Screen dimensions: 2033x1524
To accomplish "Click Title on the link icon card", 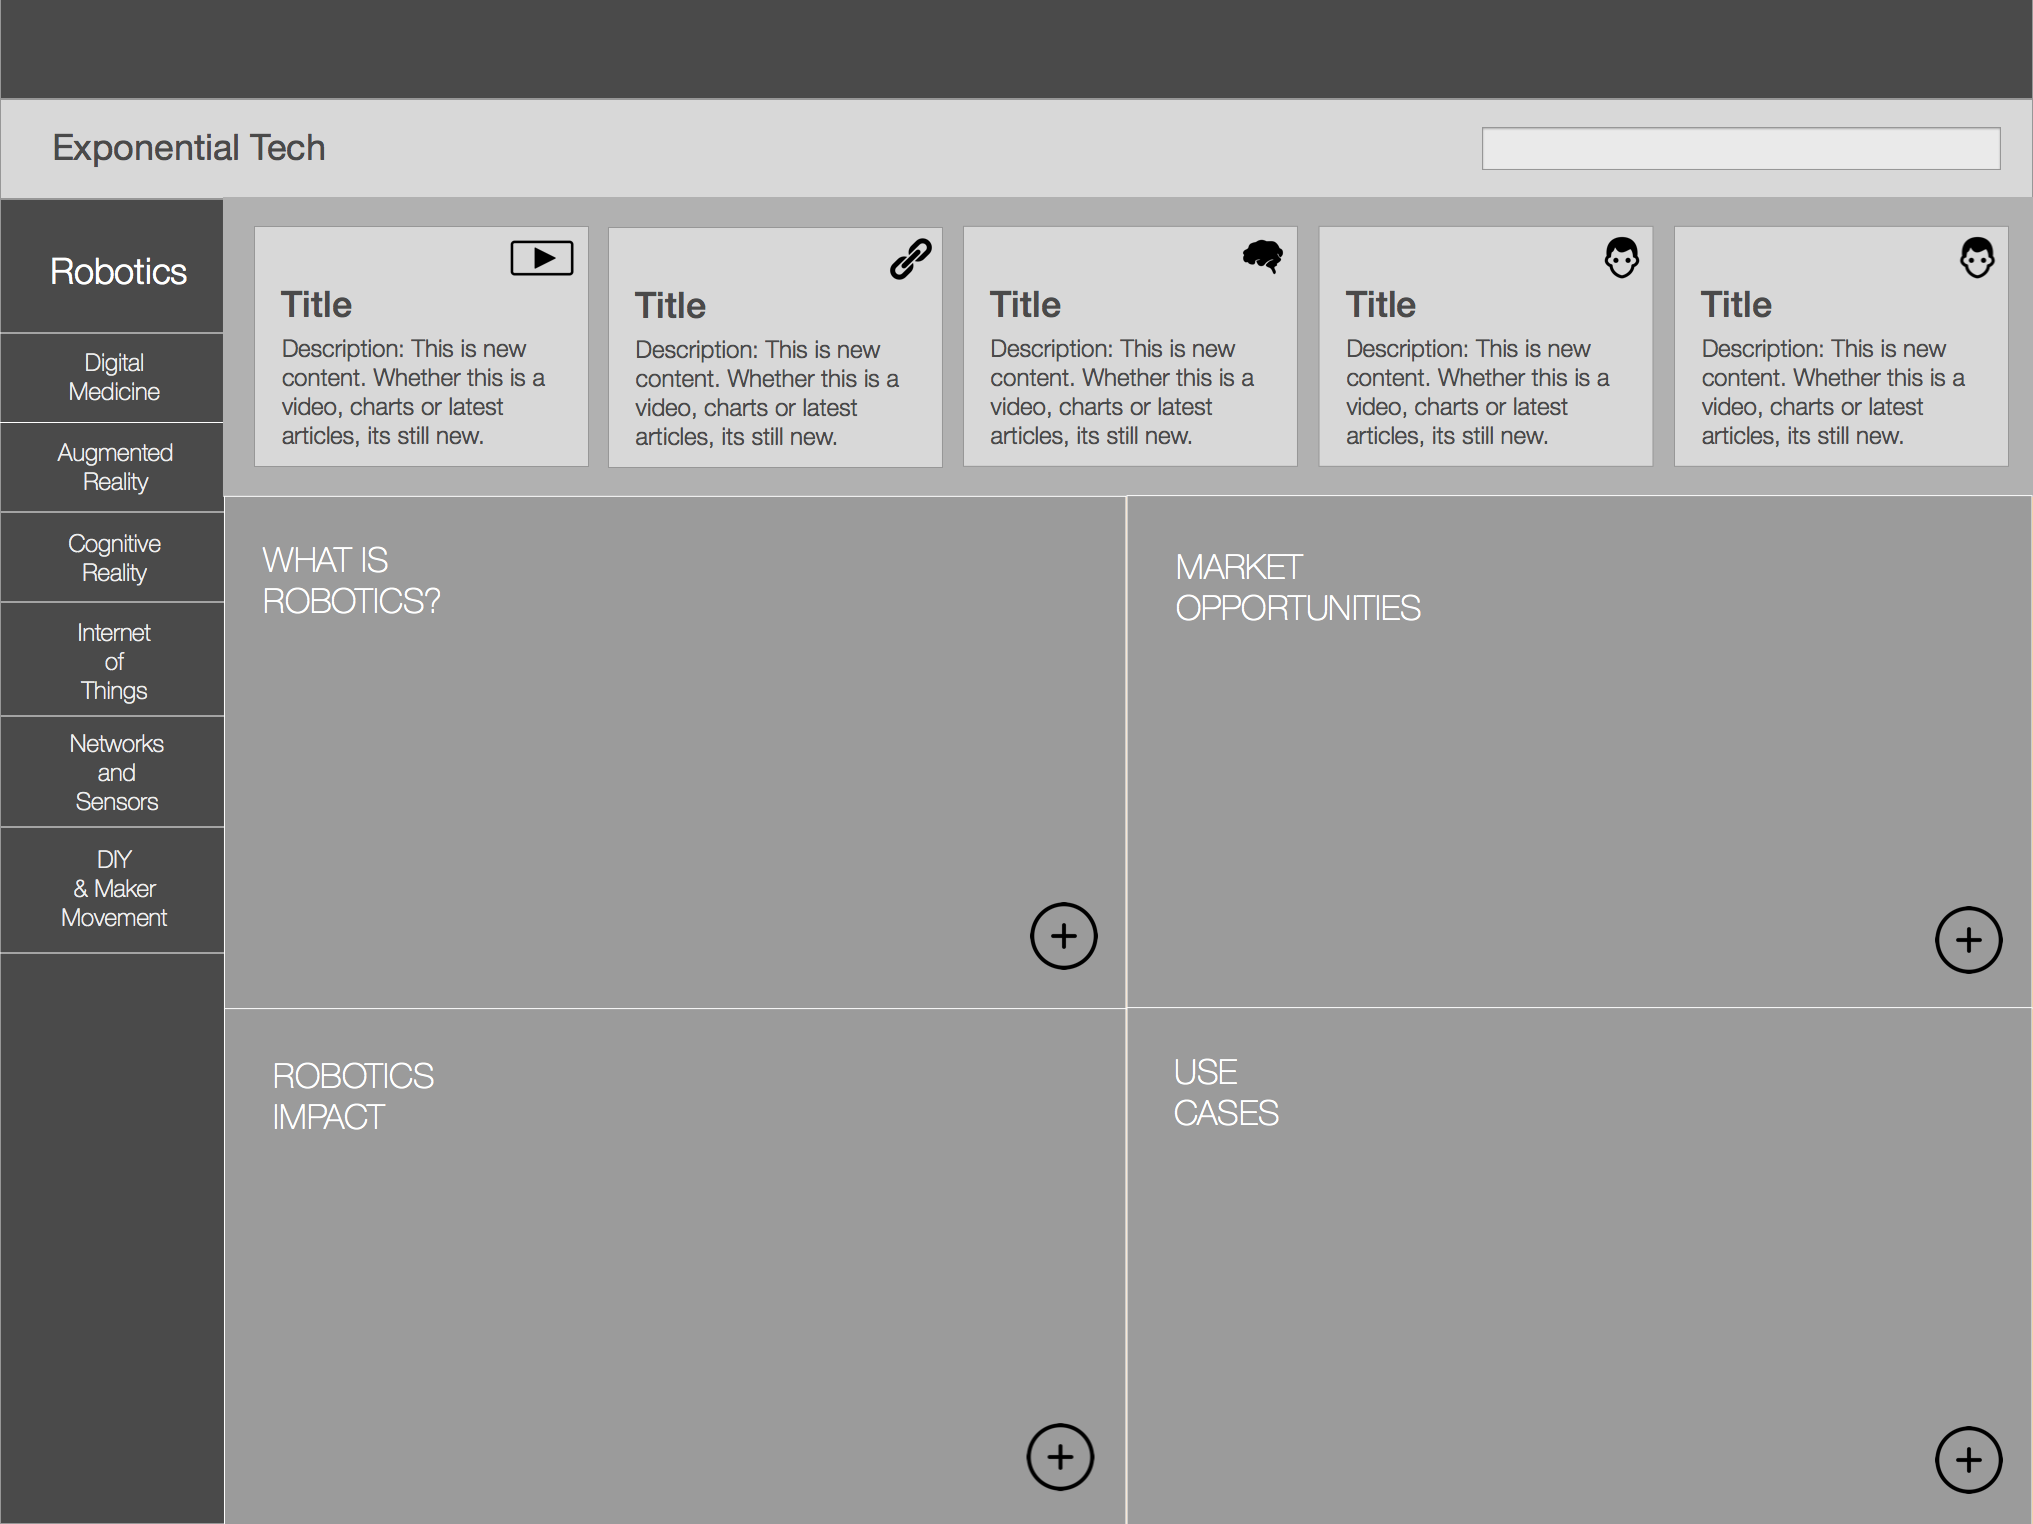I will pyautogui.click(x=670, y=306).
